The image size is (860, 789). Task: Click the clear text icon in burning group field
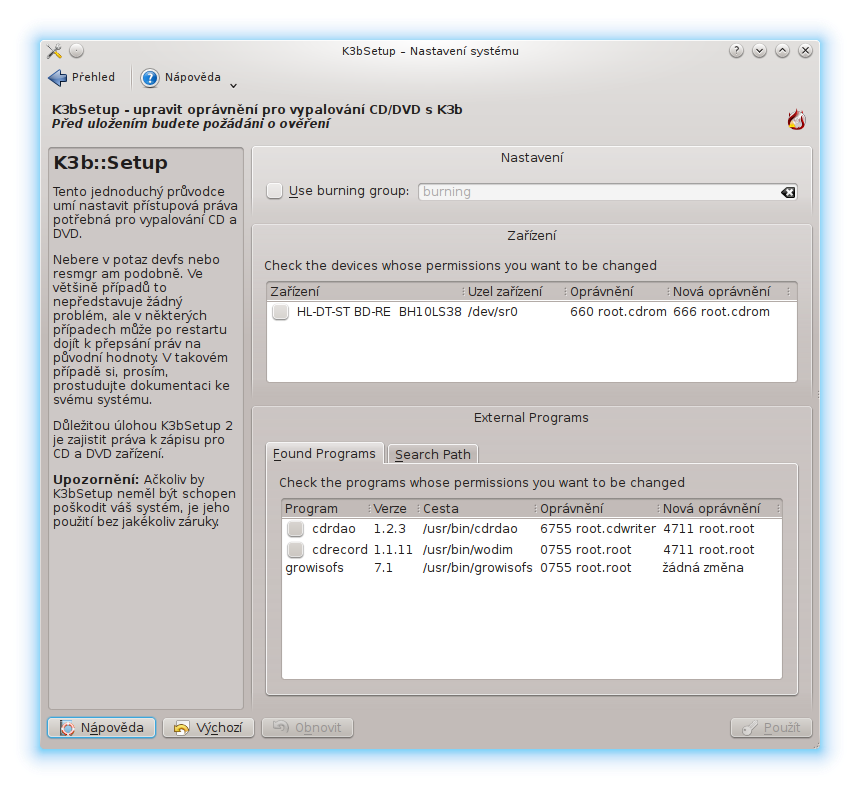pos(788,192)
